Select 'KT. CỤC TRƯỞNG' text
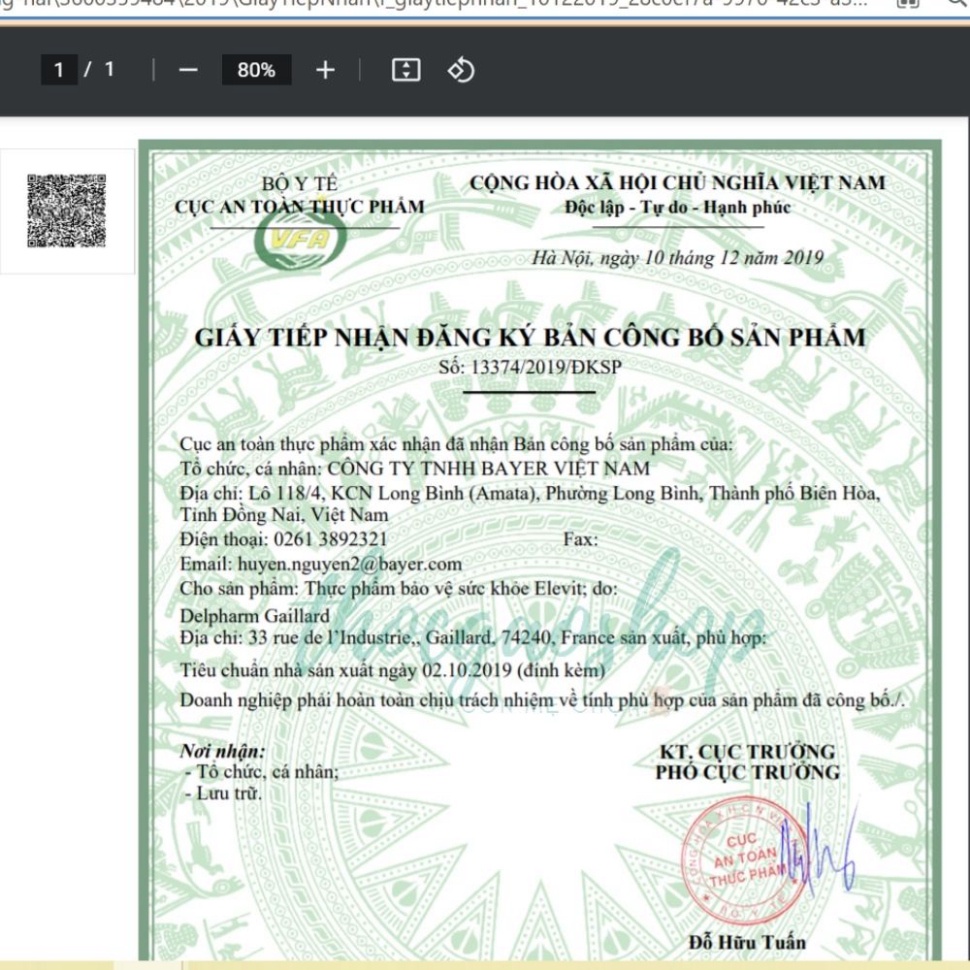This screenshot has height=970, width=970. pos(747,752)
